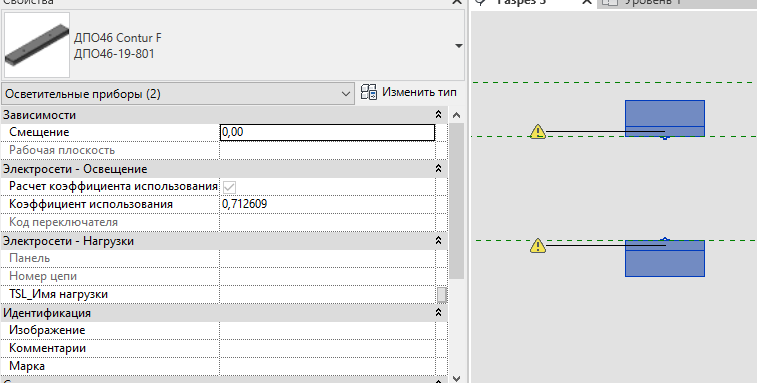Click the Панель parameter label
This screenshot has width=757, height=383.
click(29, 258)
